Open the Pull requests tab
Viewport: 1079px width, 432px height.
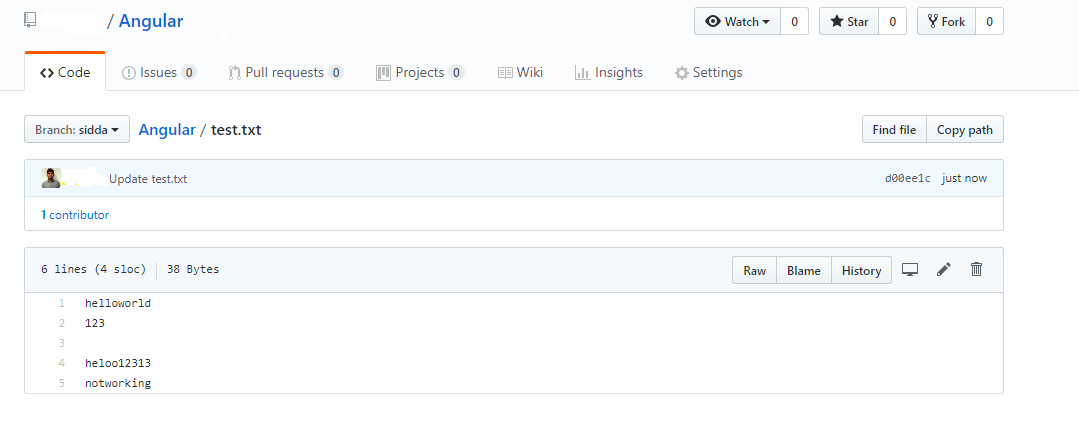click(285, 72)
